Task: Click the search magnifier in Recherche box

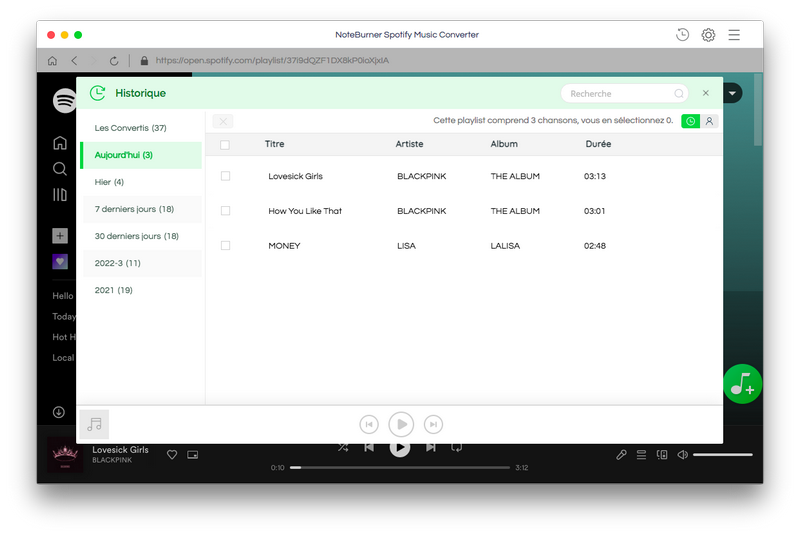Action: coord(679,93)
